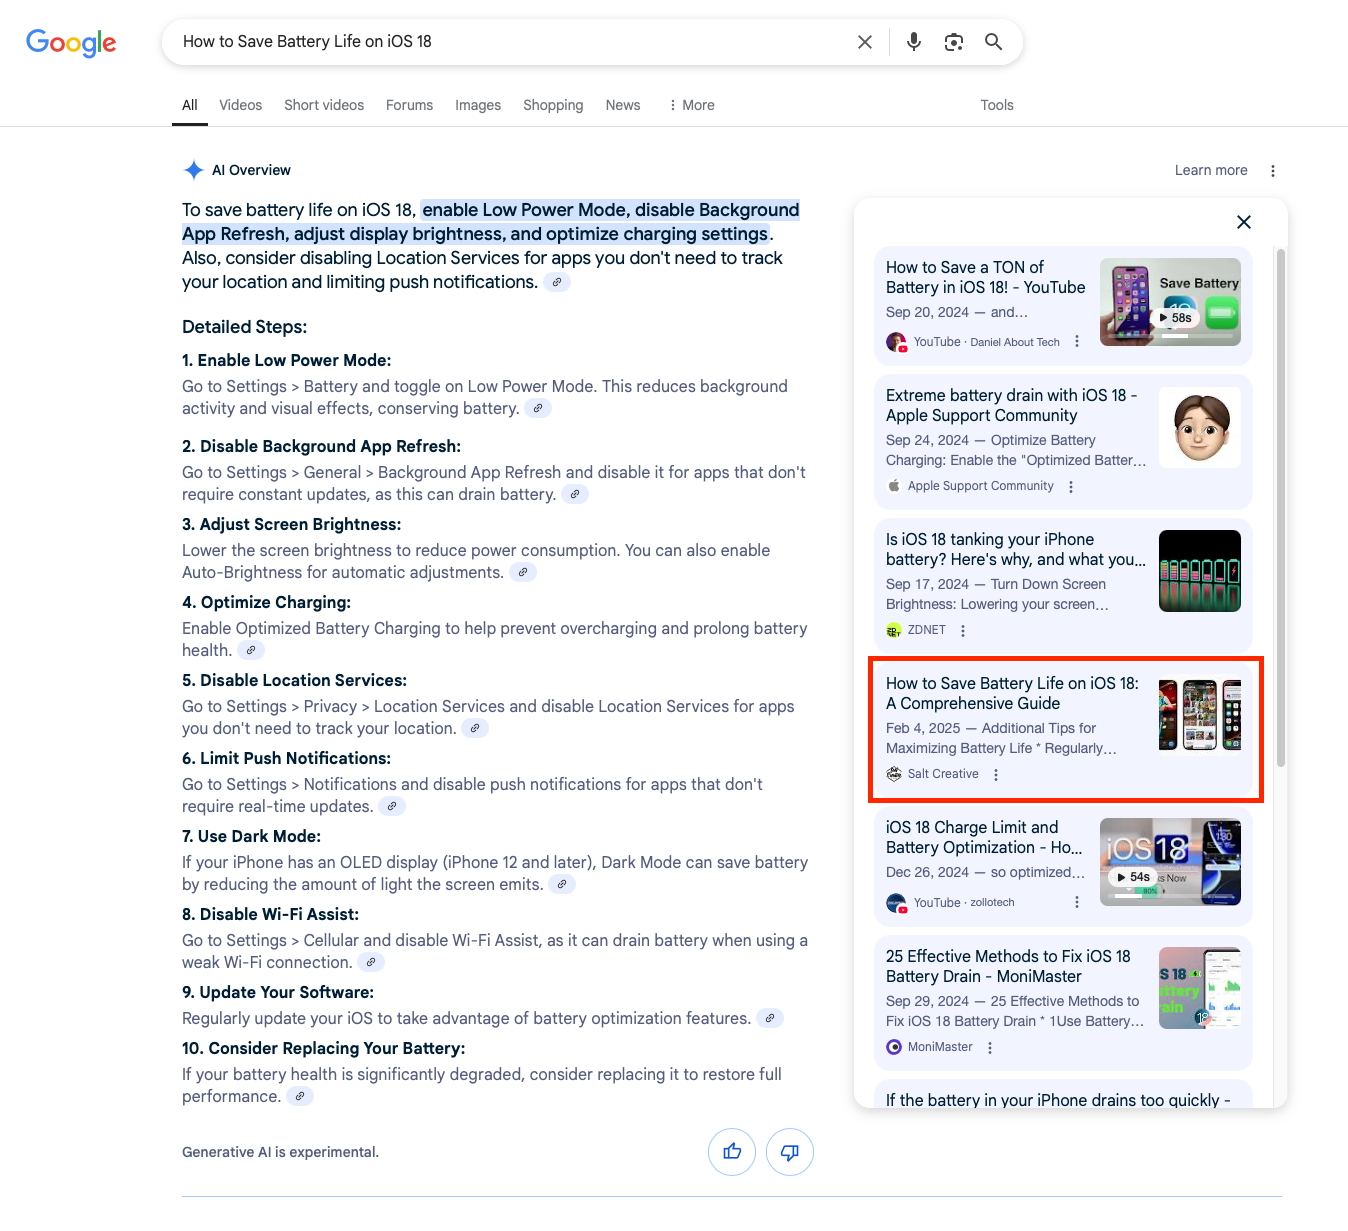This screenshot has width=1348, height=1231.
Task: Open source link for Location Services step
Action: click(x=475, y=729)
